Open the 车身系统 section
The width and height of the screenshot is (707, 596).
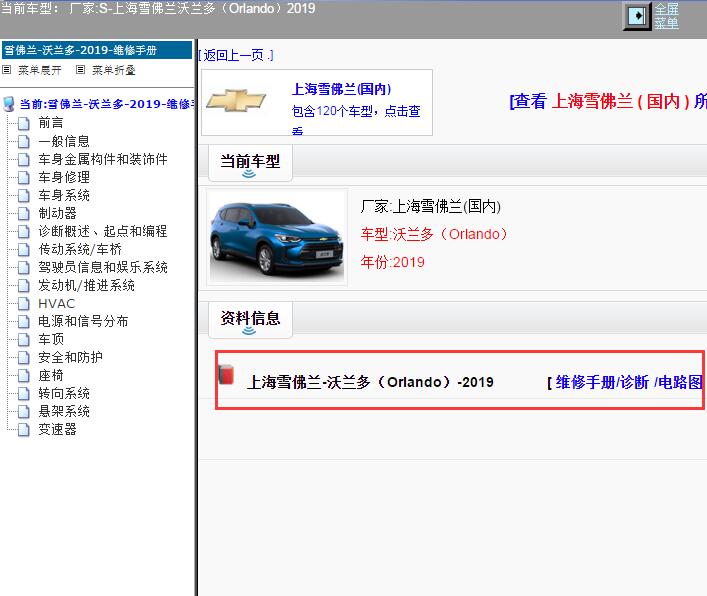pos(64,195)
